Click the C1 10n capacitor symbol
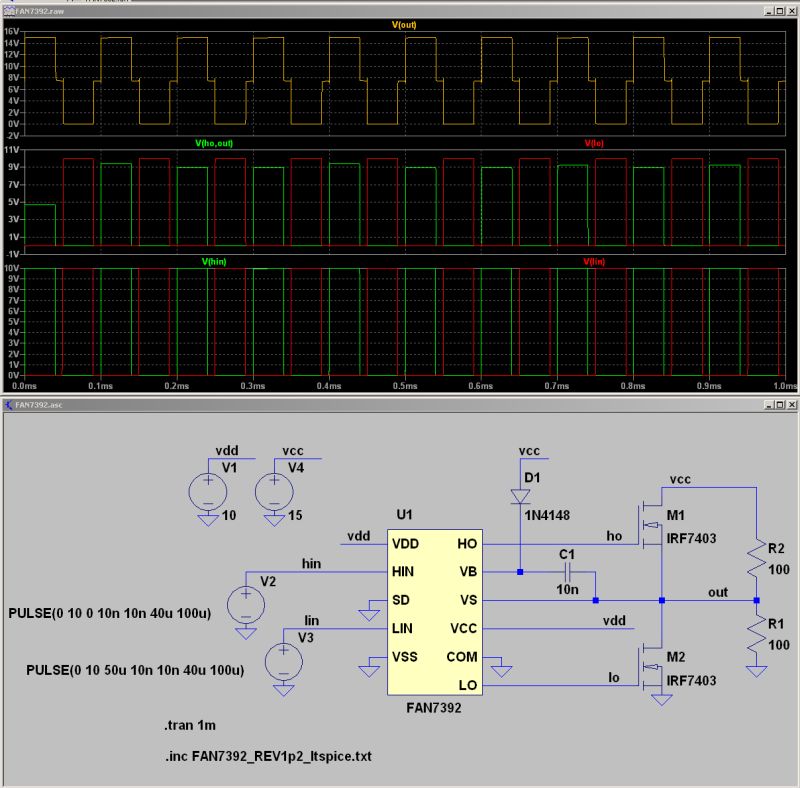Screen dimensions: 800x788 (567, 570)
